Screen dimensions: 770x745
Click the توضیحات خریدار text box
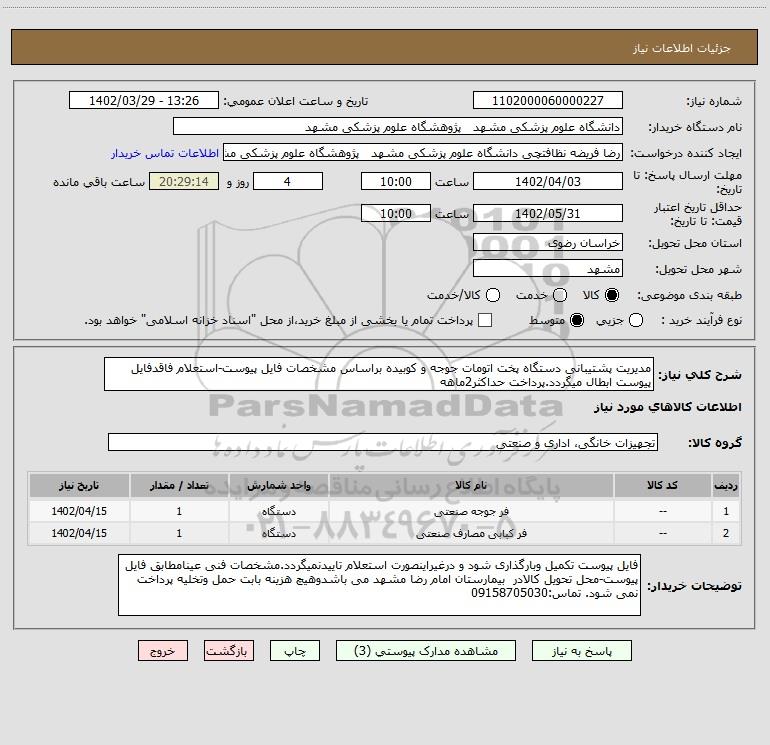tap(379, 585)
